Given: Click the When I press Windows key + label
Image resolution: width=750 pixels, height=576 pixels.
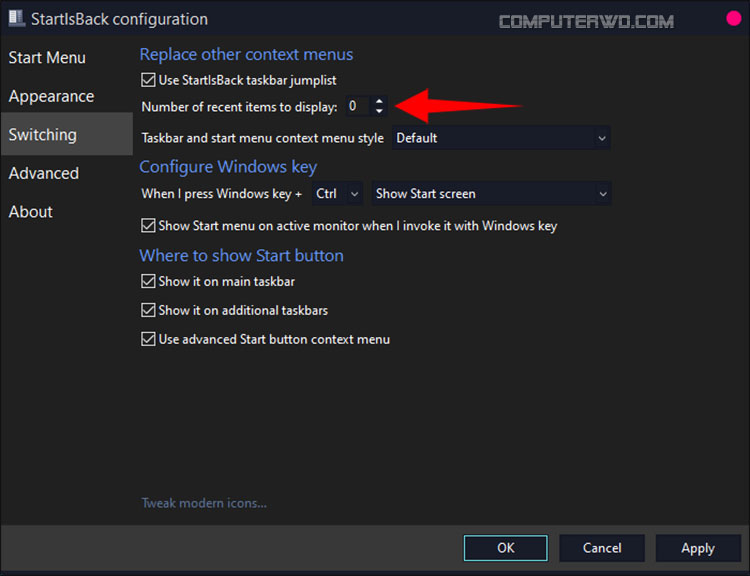Looking at the screenshot, I should (x=221, y=194).
